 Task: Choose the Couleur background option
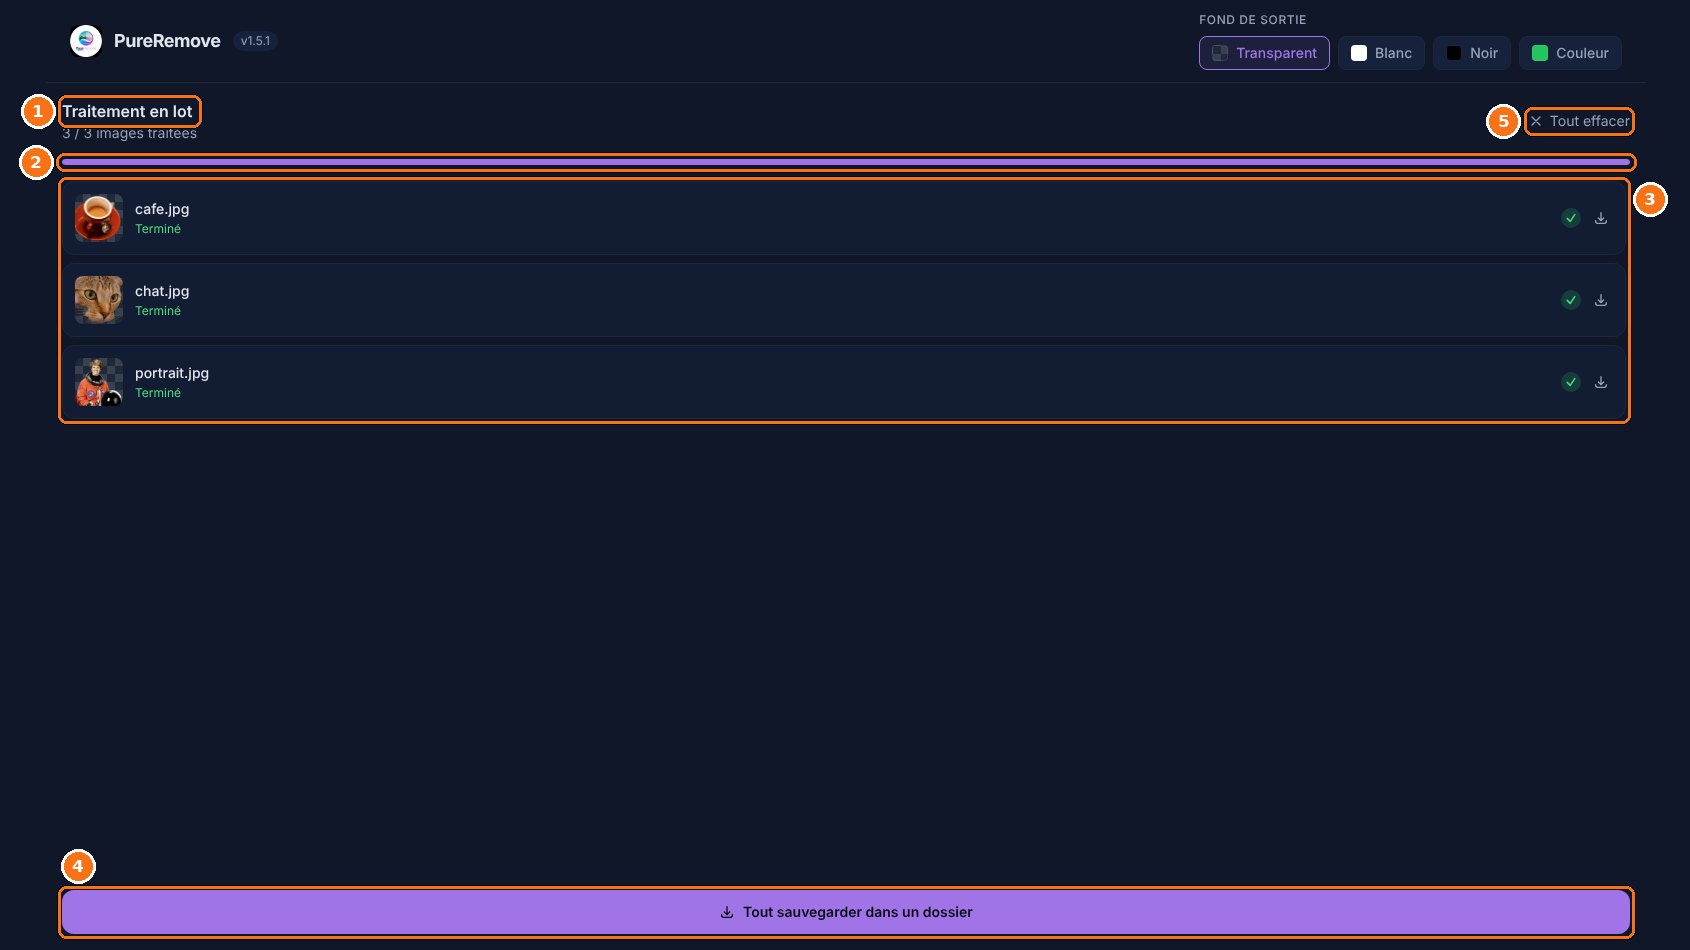[1570, 53]
